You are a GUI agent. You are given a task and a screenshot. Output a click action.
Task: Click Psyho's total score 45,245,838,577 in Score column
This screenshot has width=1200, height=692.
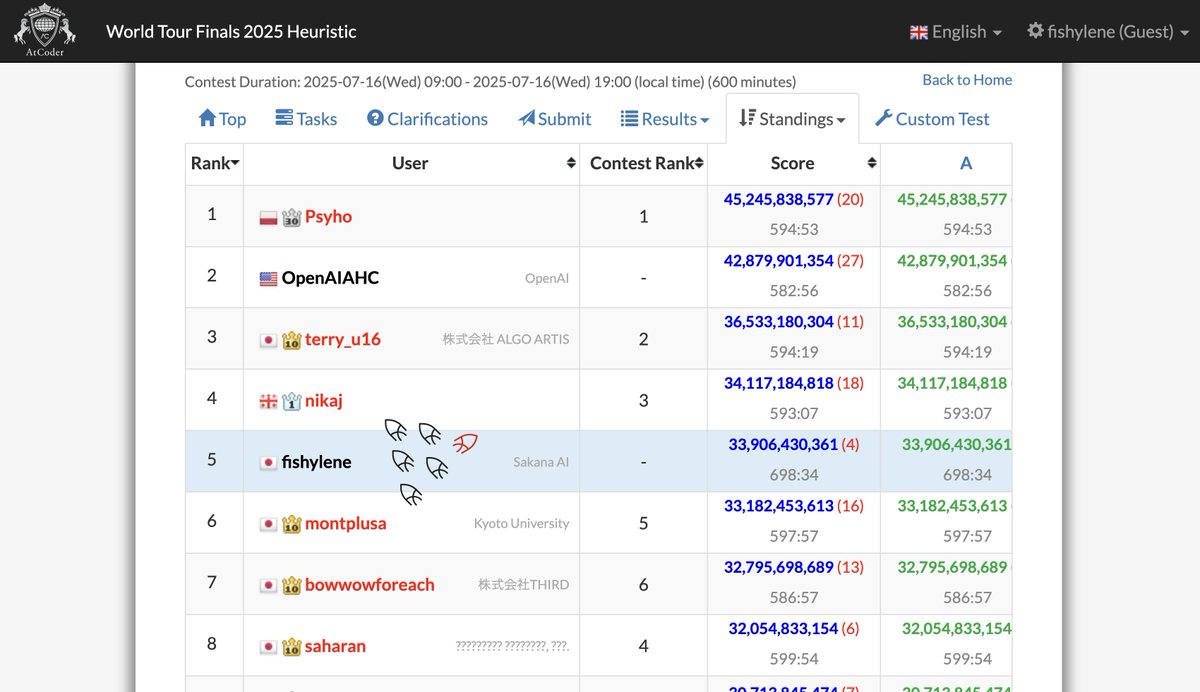pyautogui.click(x=778, y=199)
